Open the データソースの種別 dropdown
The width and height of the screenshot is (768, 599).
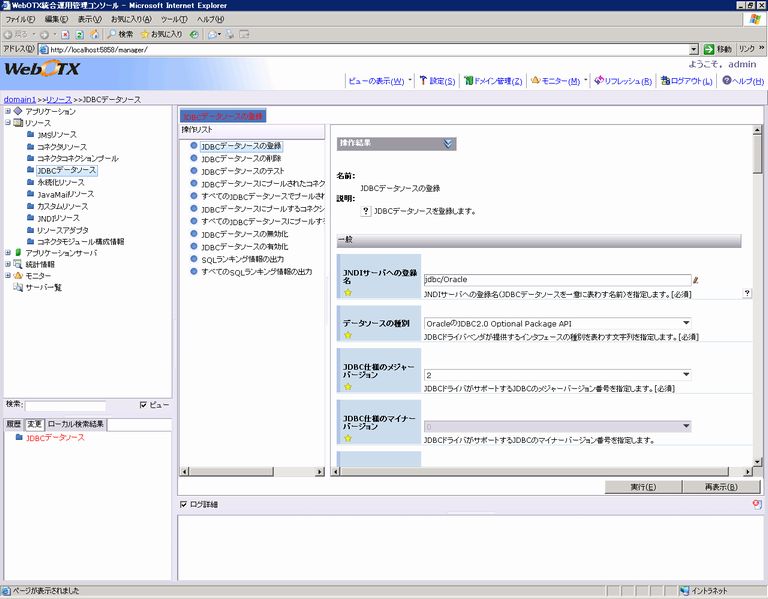[685, 323]
